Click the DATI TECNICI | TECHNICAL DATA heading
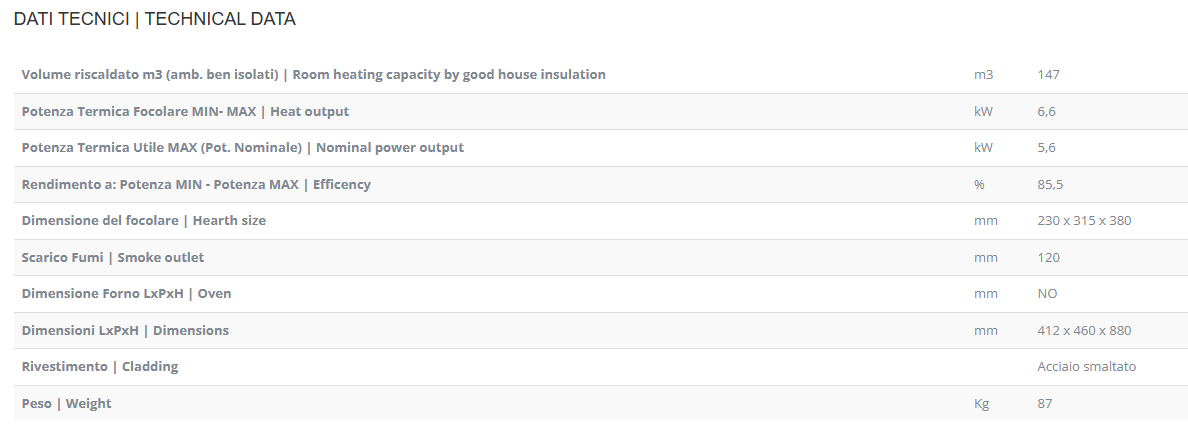The height and width of the screenshot is (438, 1188). [x=154, y=19]
